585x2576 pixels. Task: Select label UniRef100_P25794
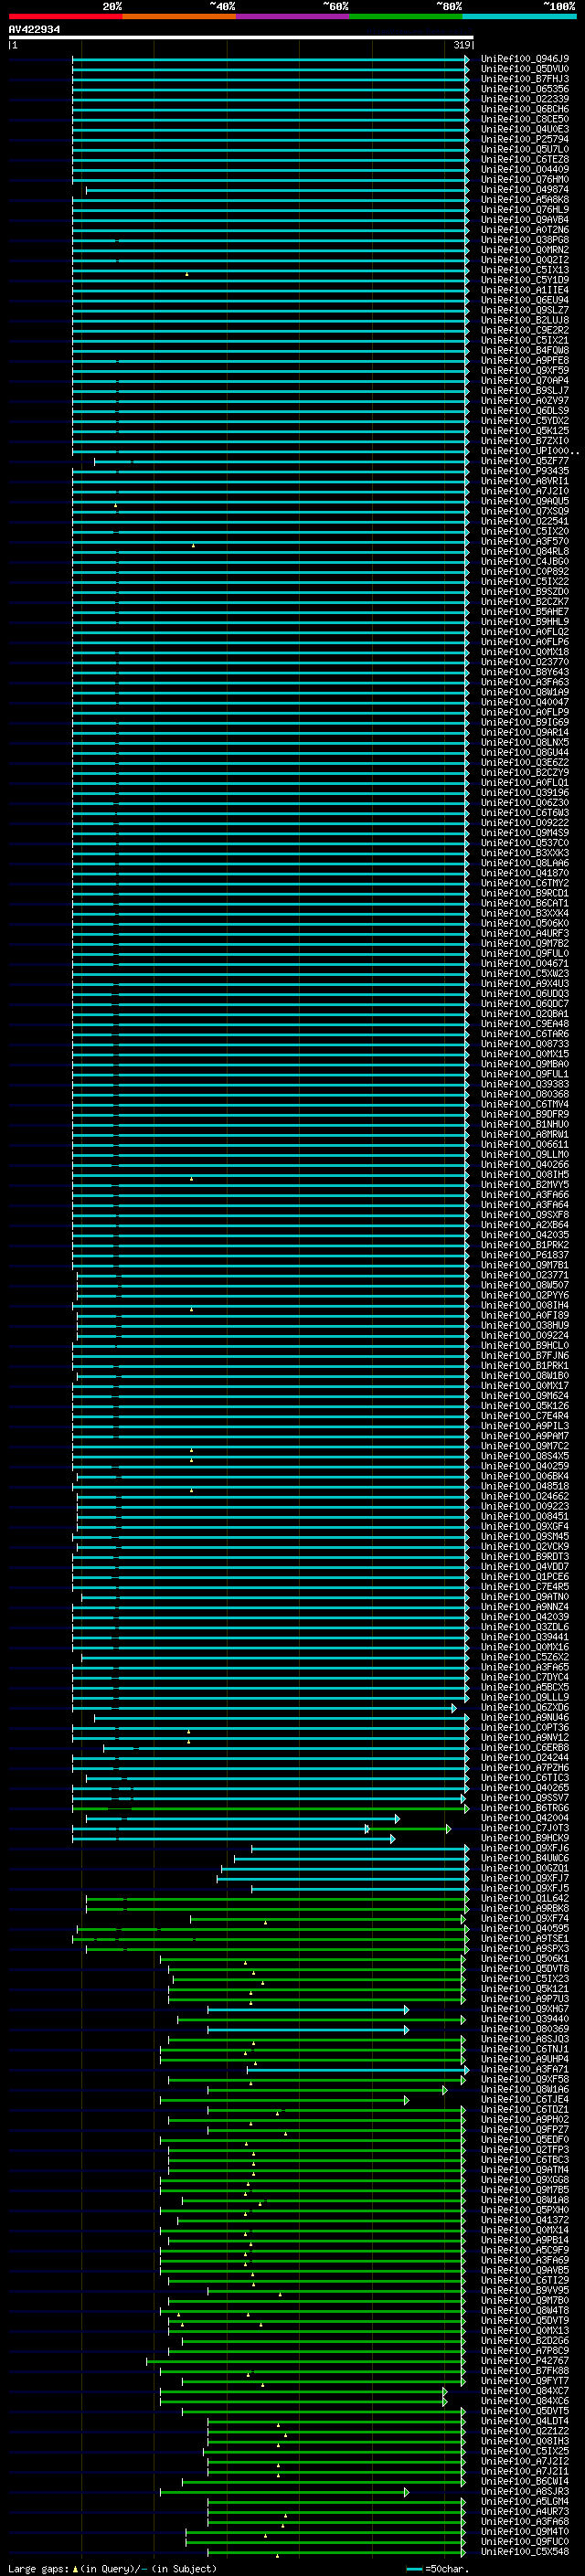525,139
